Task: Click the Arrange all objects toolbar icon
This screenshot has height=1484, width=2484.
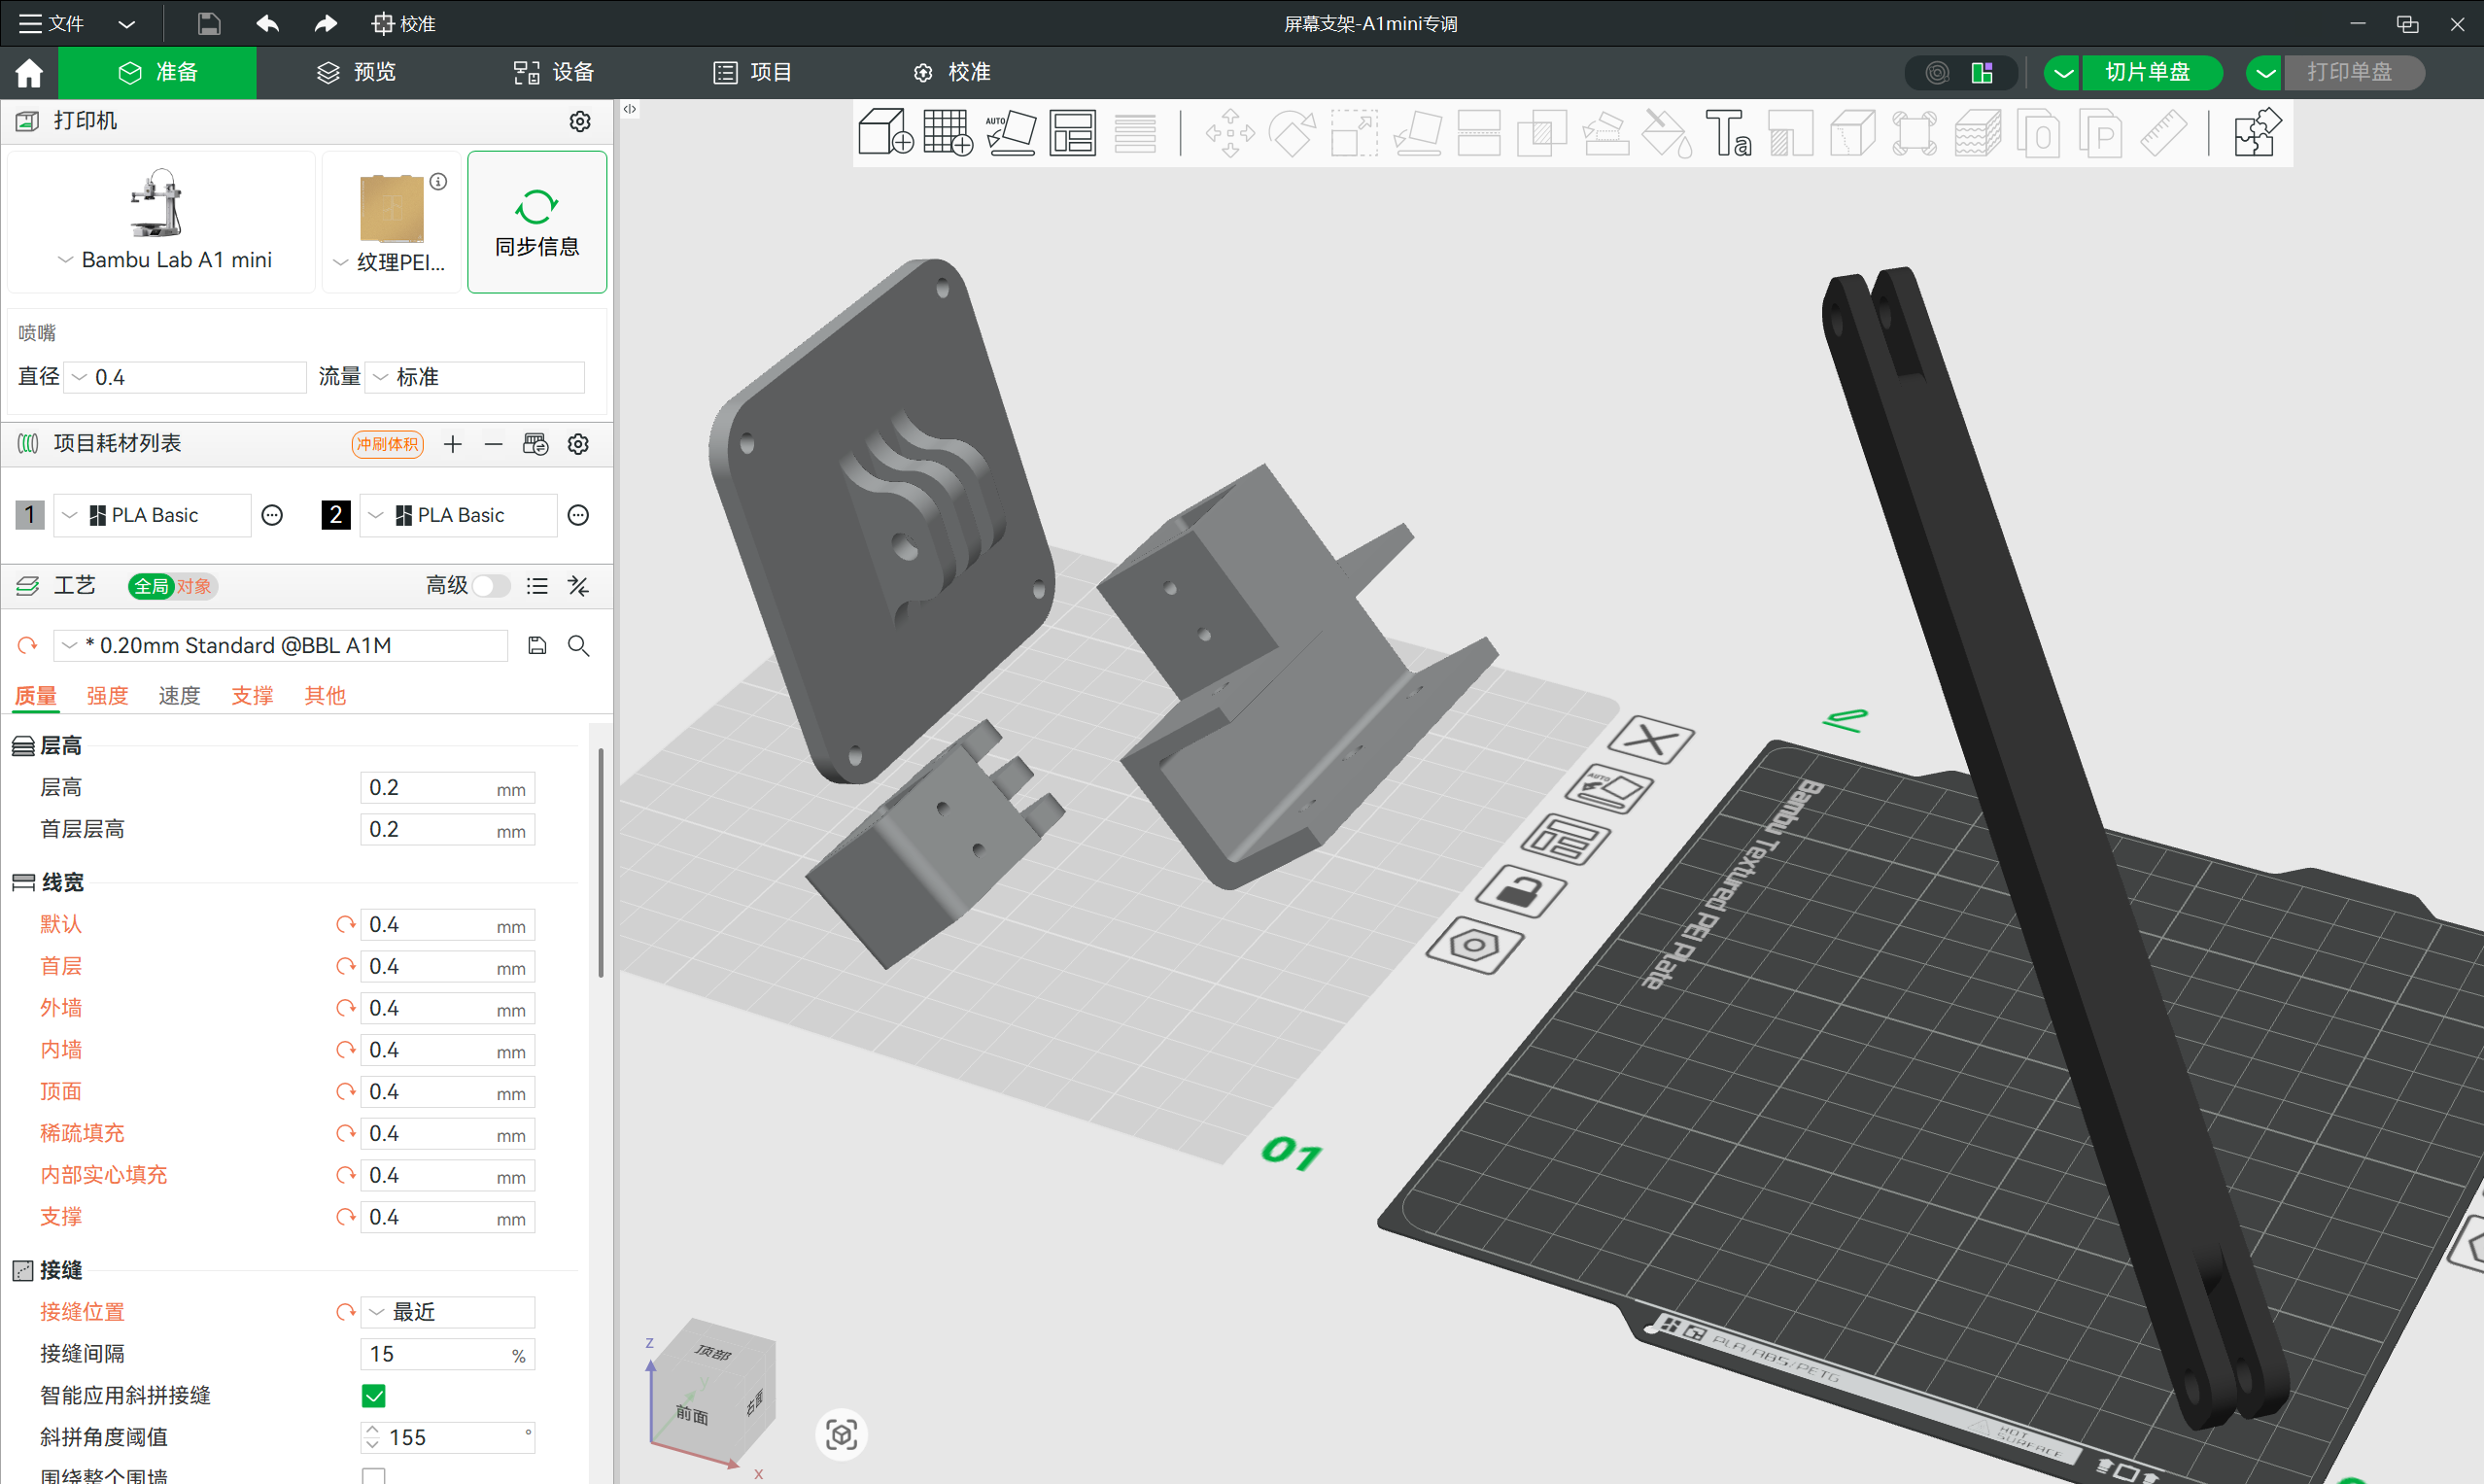Action: [x=1072, y=133]
